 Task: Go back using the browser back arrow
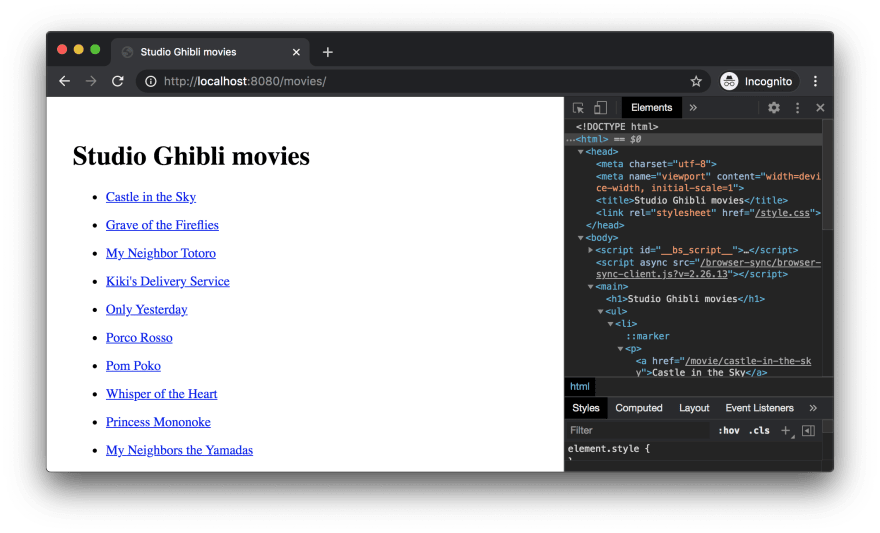click(x=65, y=81)
